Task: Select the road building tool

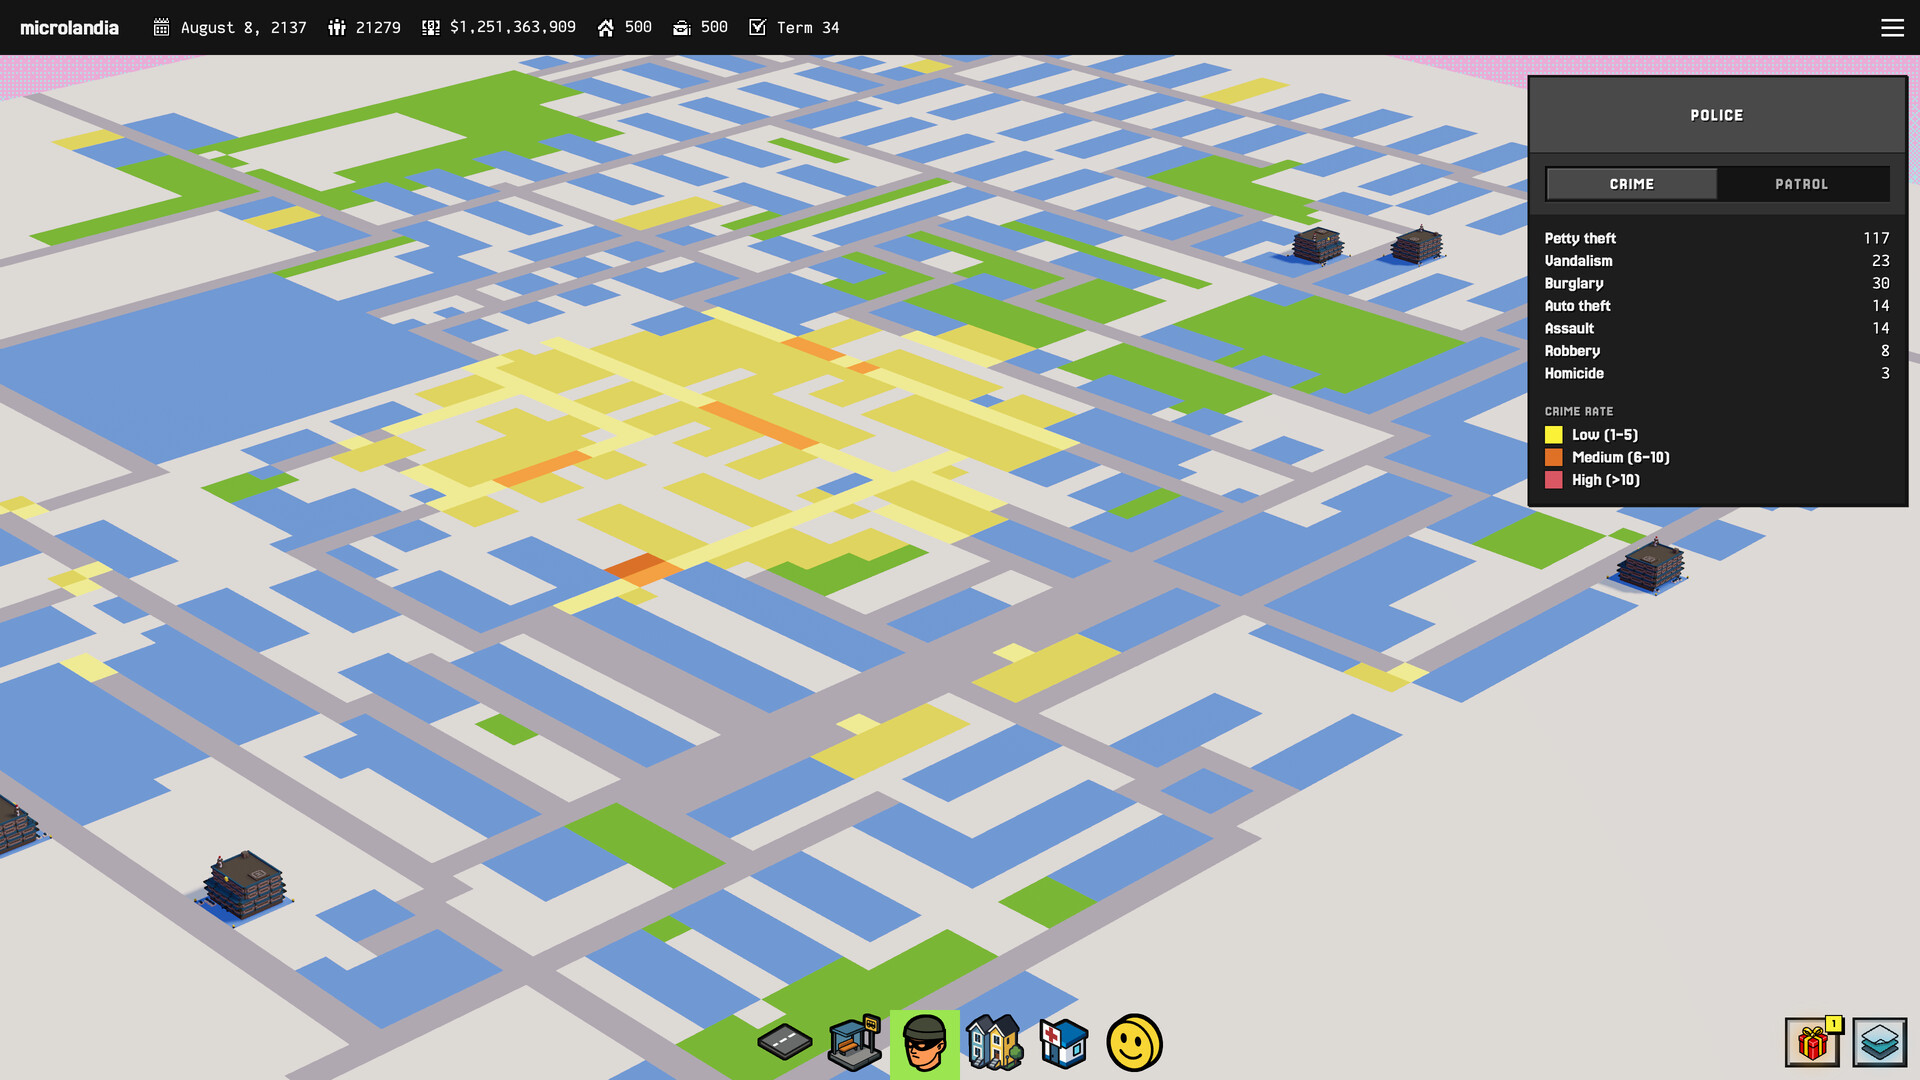Action: [x=785, y=1043]
